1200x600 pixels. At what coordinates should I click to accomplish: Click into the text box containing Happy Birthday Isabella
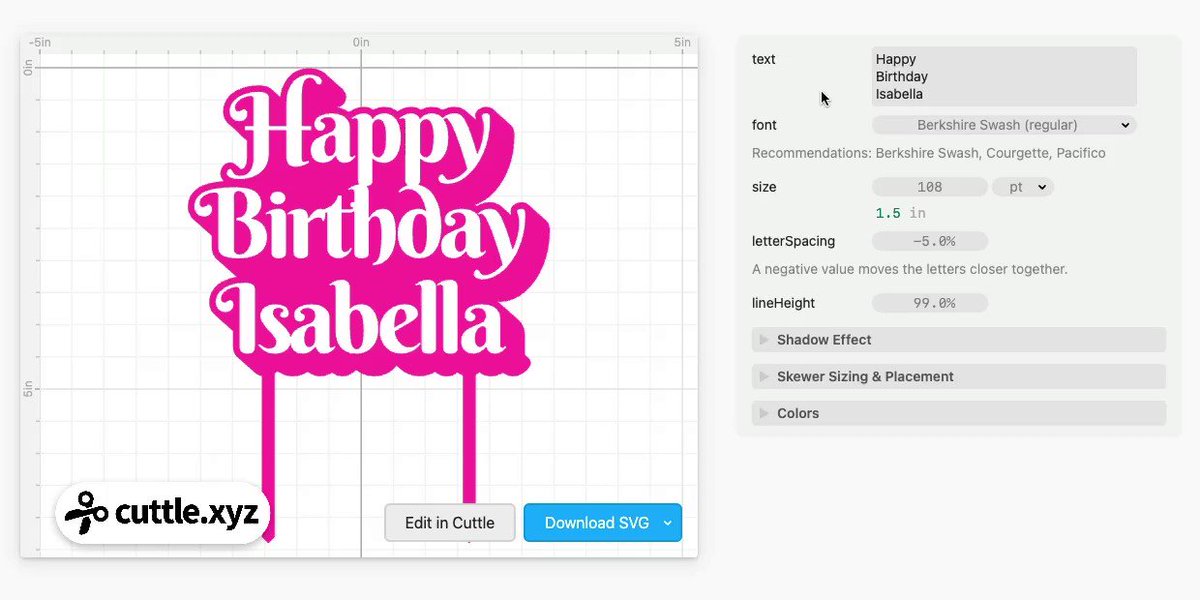point(1004,76)
